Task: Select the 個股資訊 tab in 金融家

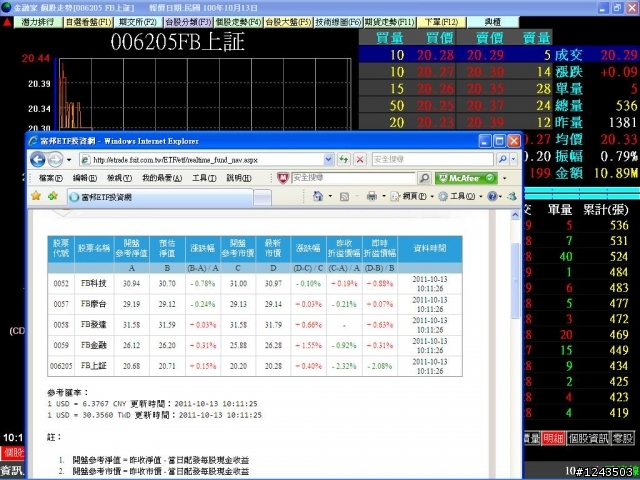Action: [x=588, y=438]
